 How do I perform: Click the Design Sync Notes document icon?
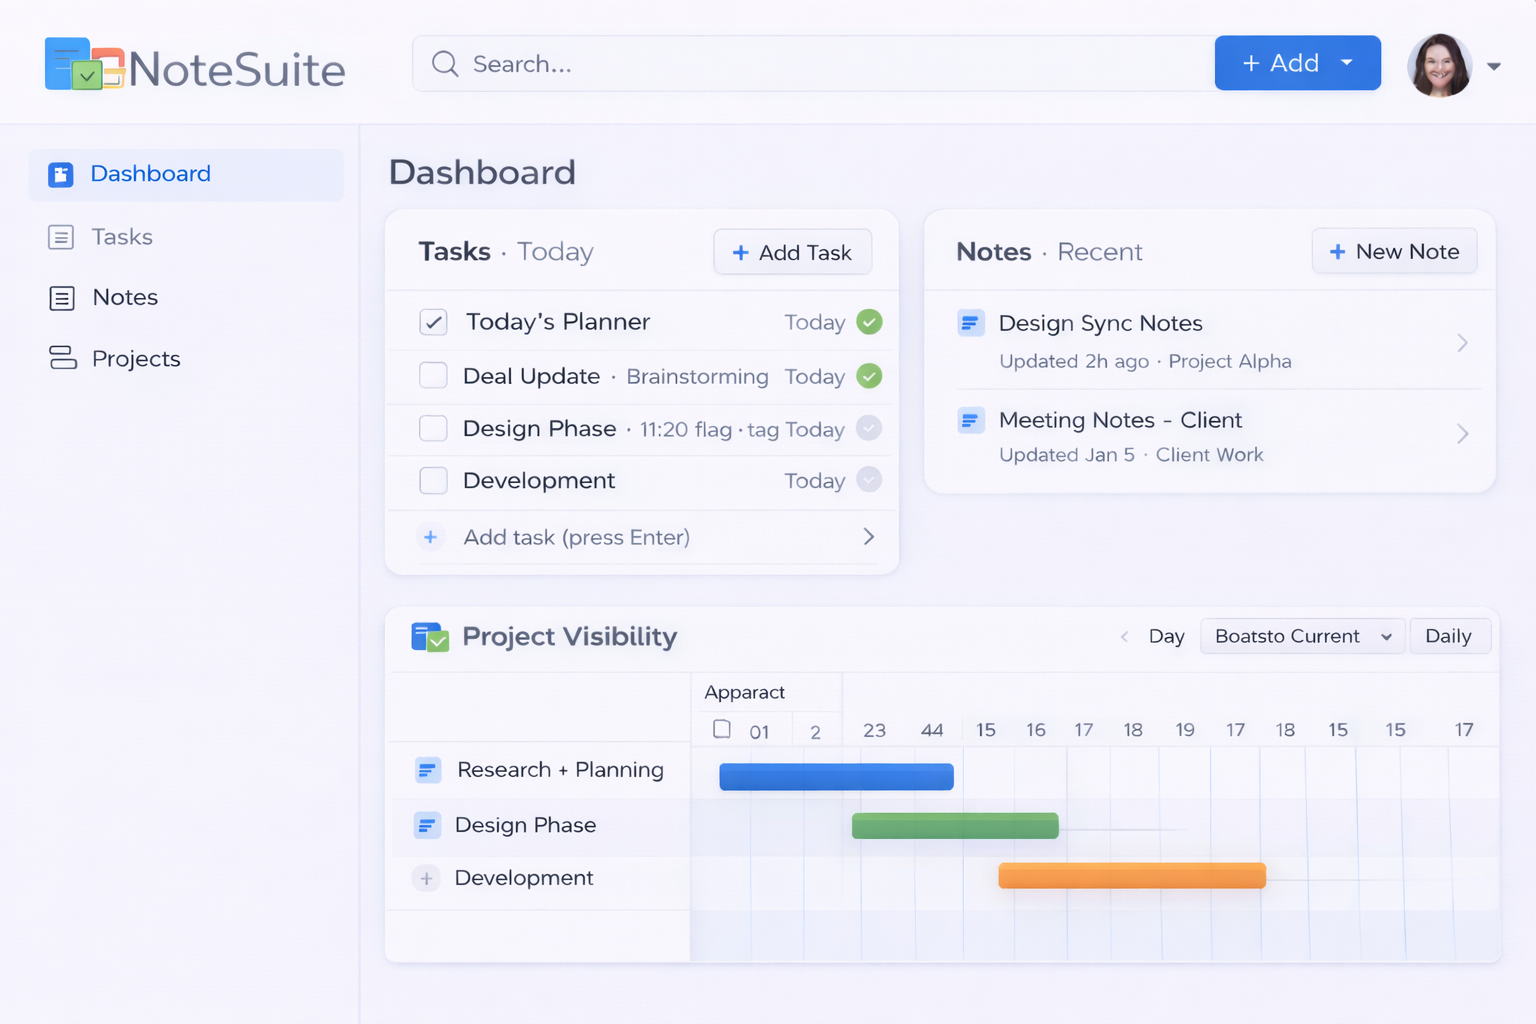pos(970,322)
